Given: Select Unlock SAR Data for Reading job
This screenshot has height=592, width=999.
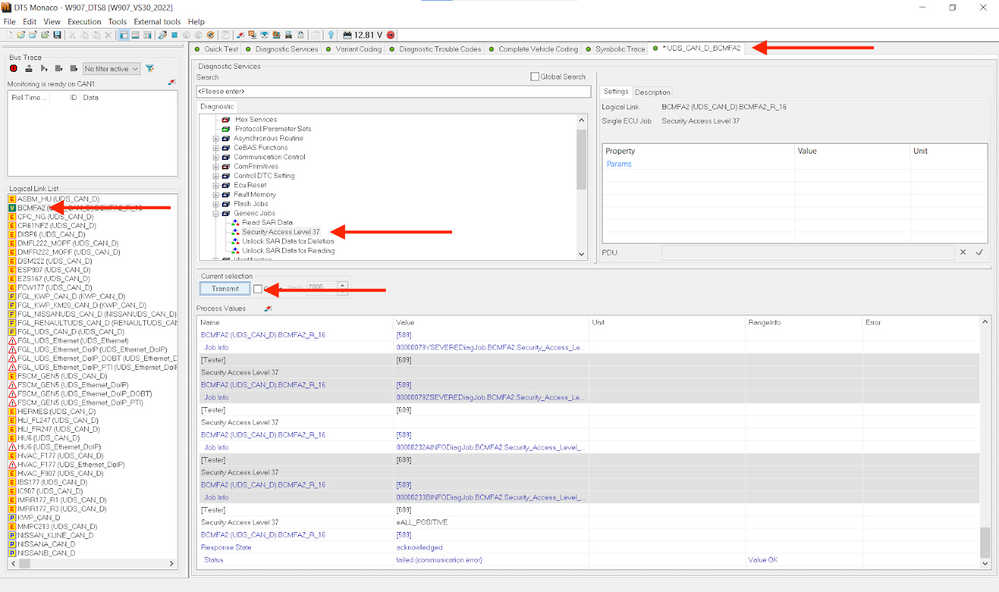Looking at the screenshot, I should 288,251.
